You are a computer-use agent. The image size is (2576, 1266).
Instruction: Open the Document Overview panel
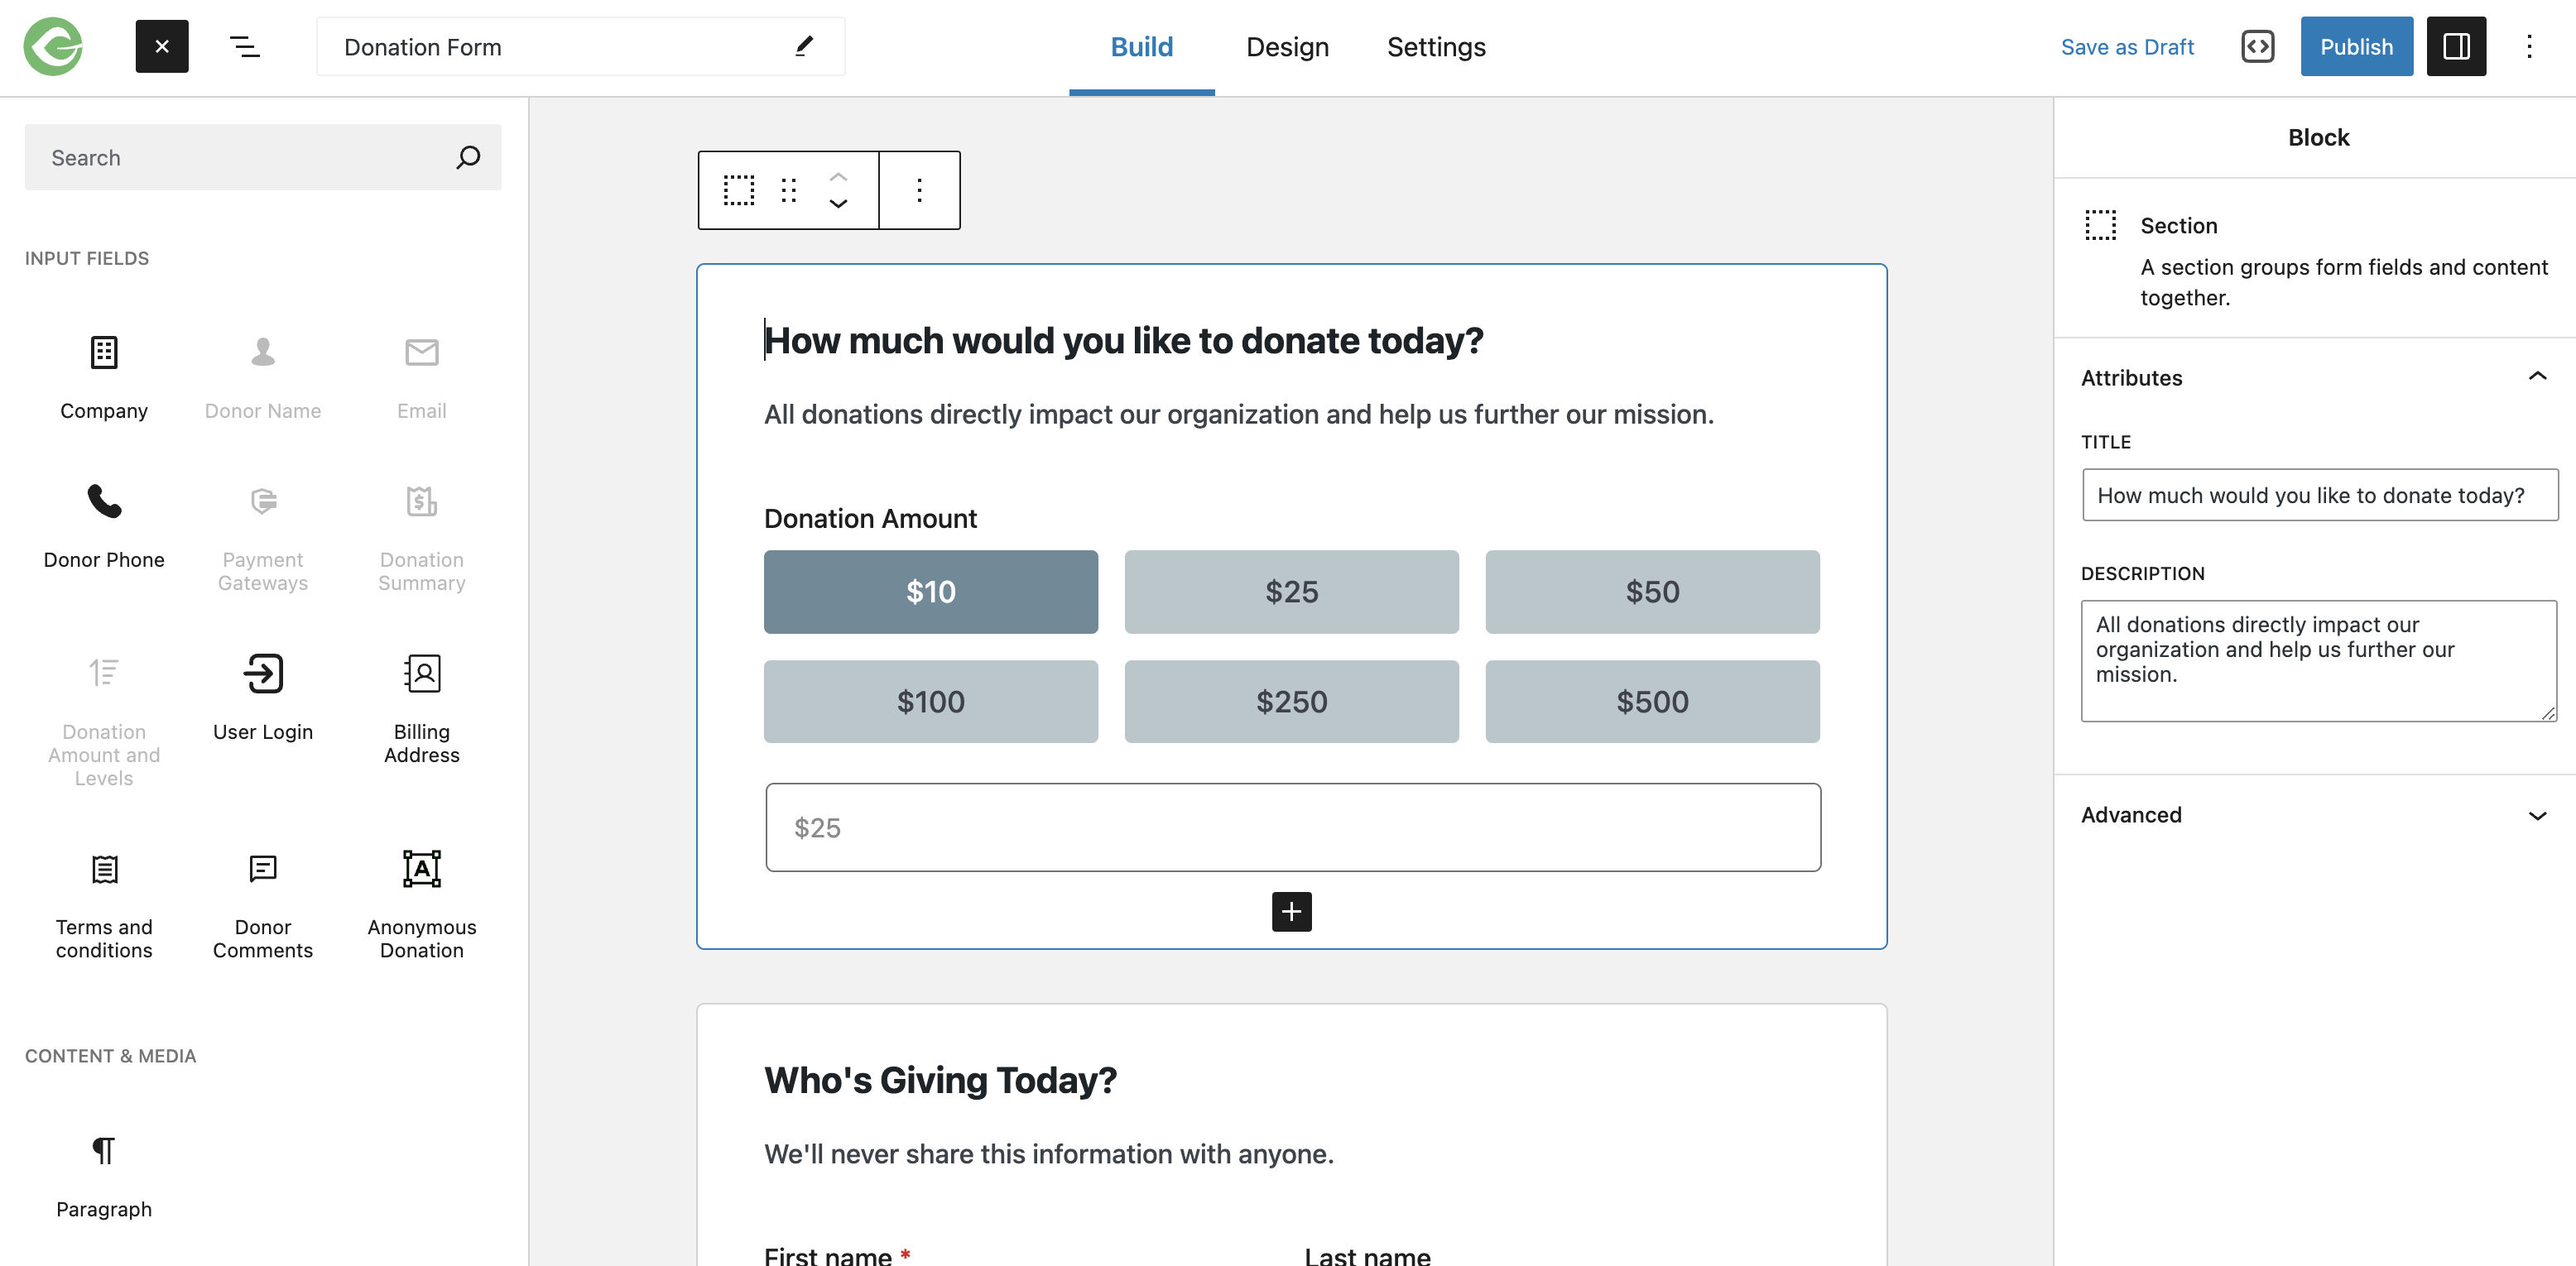coord(243,46)
